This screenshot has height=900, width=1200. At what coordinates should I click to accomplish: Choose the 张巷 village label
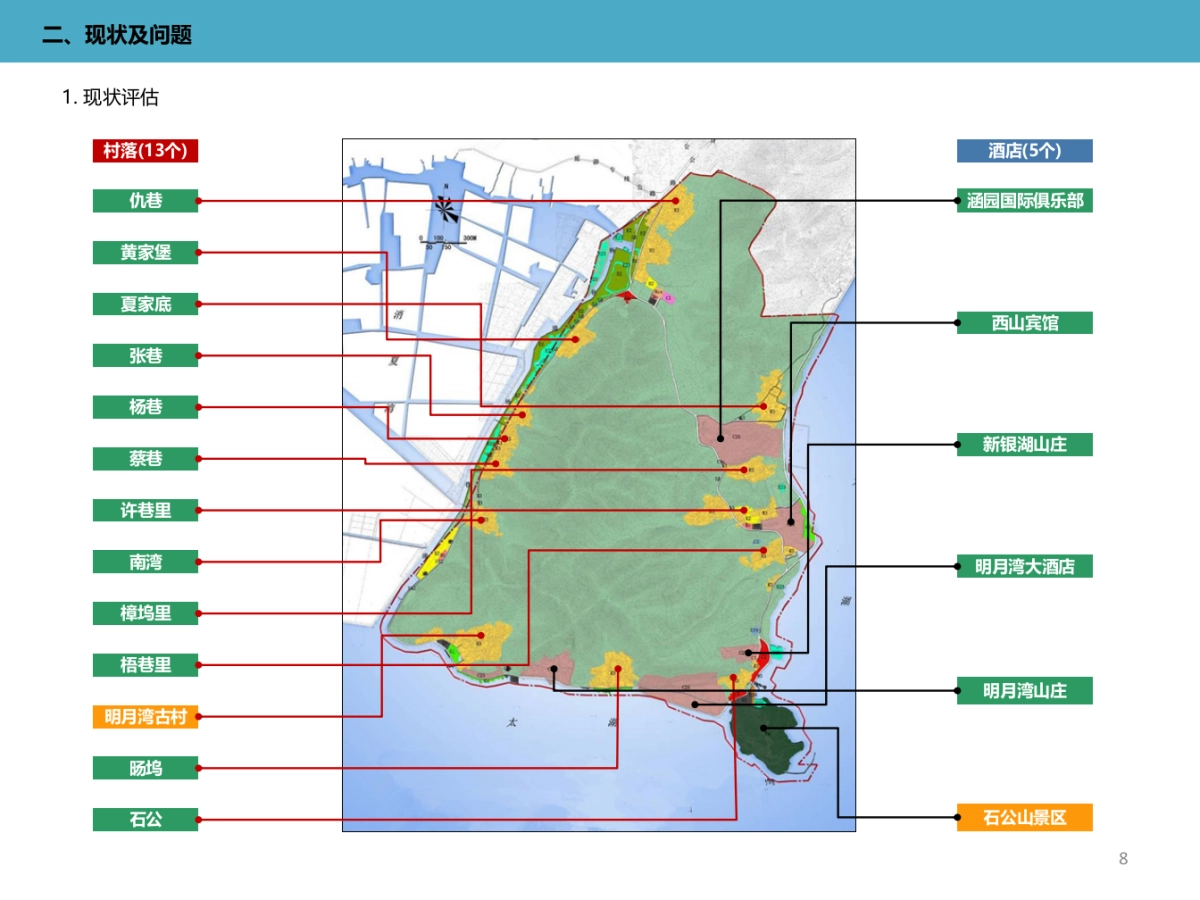point(146,356)
